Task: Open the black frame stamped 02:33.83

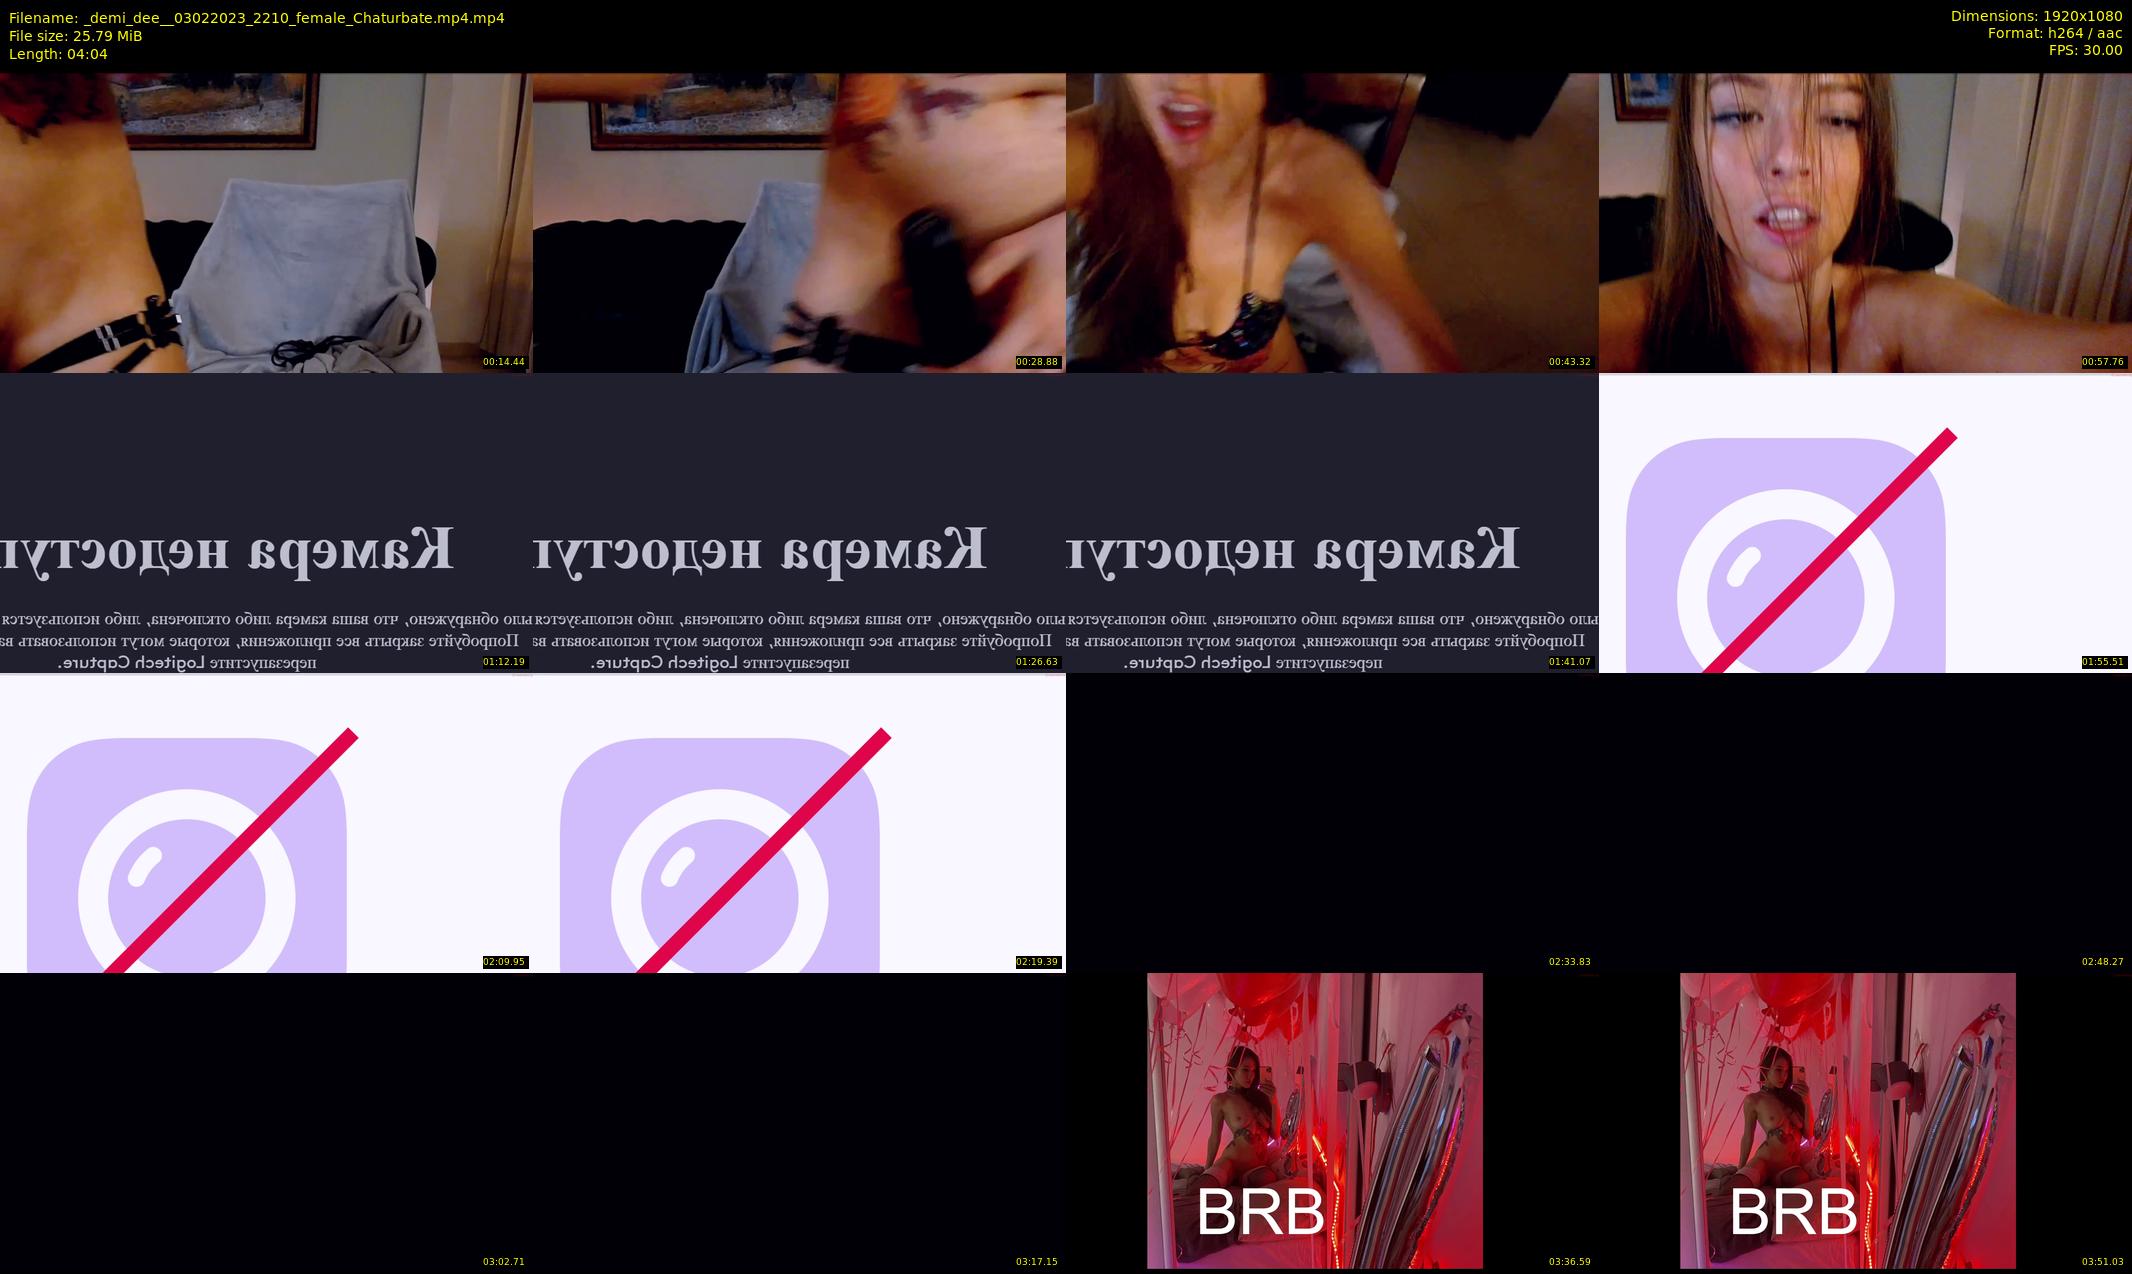Action: pyautogui.click(x=1332, y=823)
